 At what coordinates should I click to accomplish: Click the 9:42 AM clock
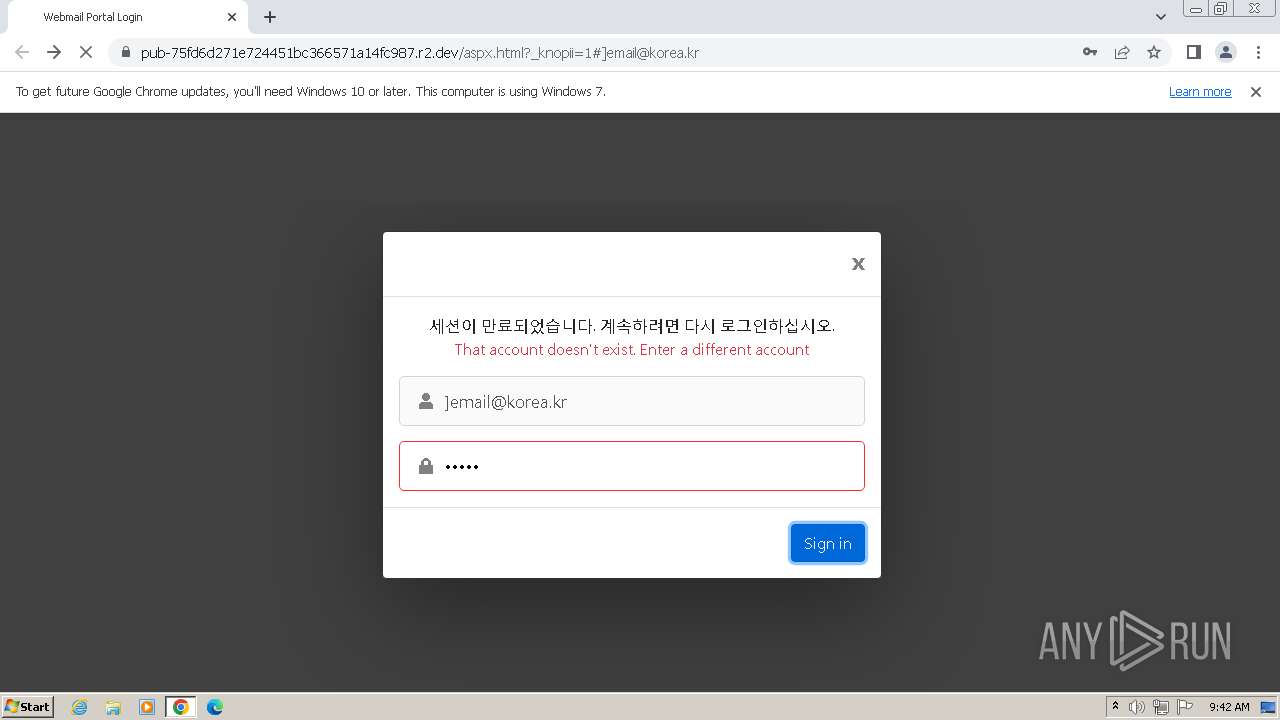click(x=1229, y=707)
